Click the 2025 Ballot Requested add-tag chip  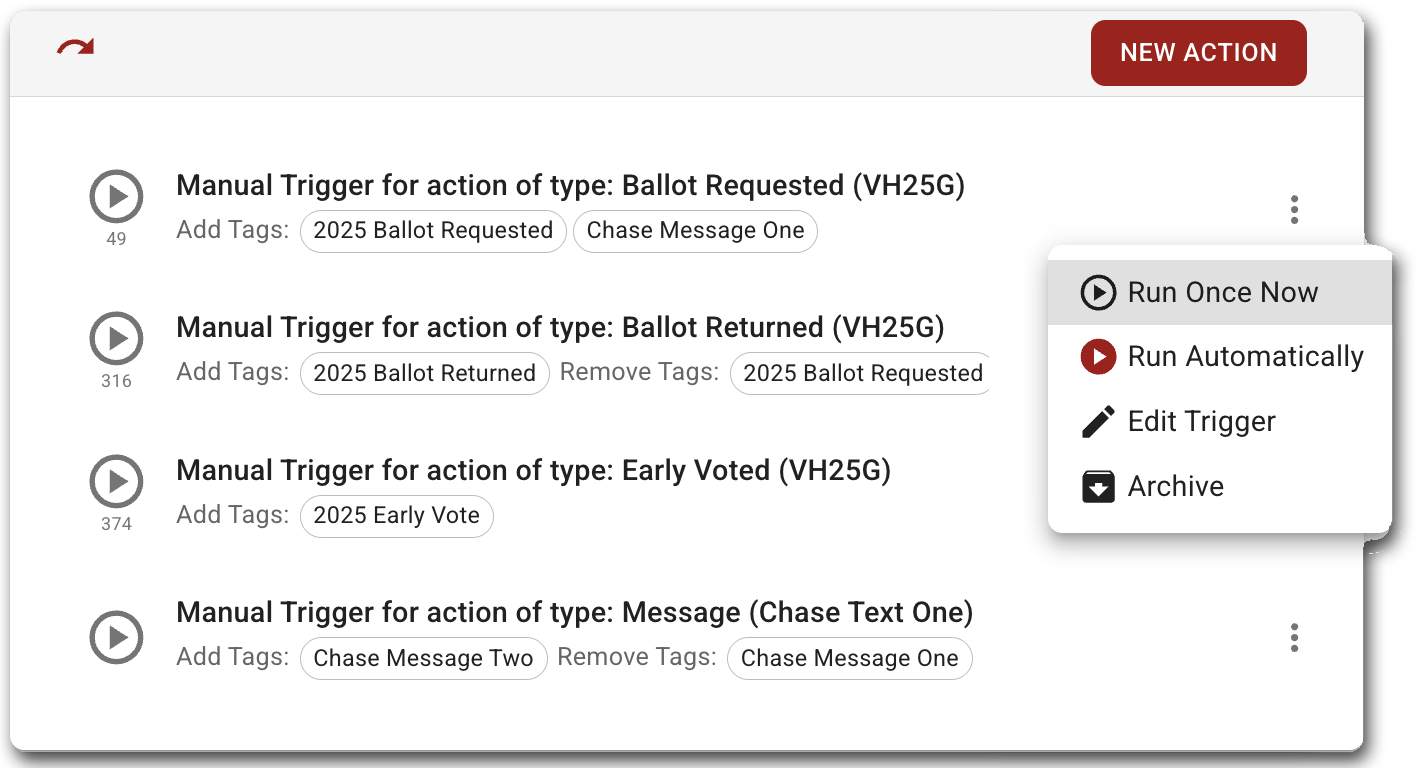click(x=433, y=230)
